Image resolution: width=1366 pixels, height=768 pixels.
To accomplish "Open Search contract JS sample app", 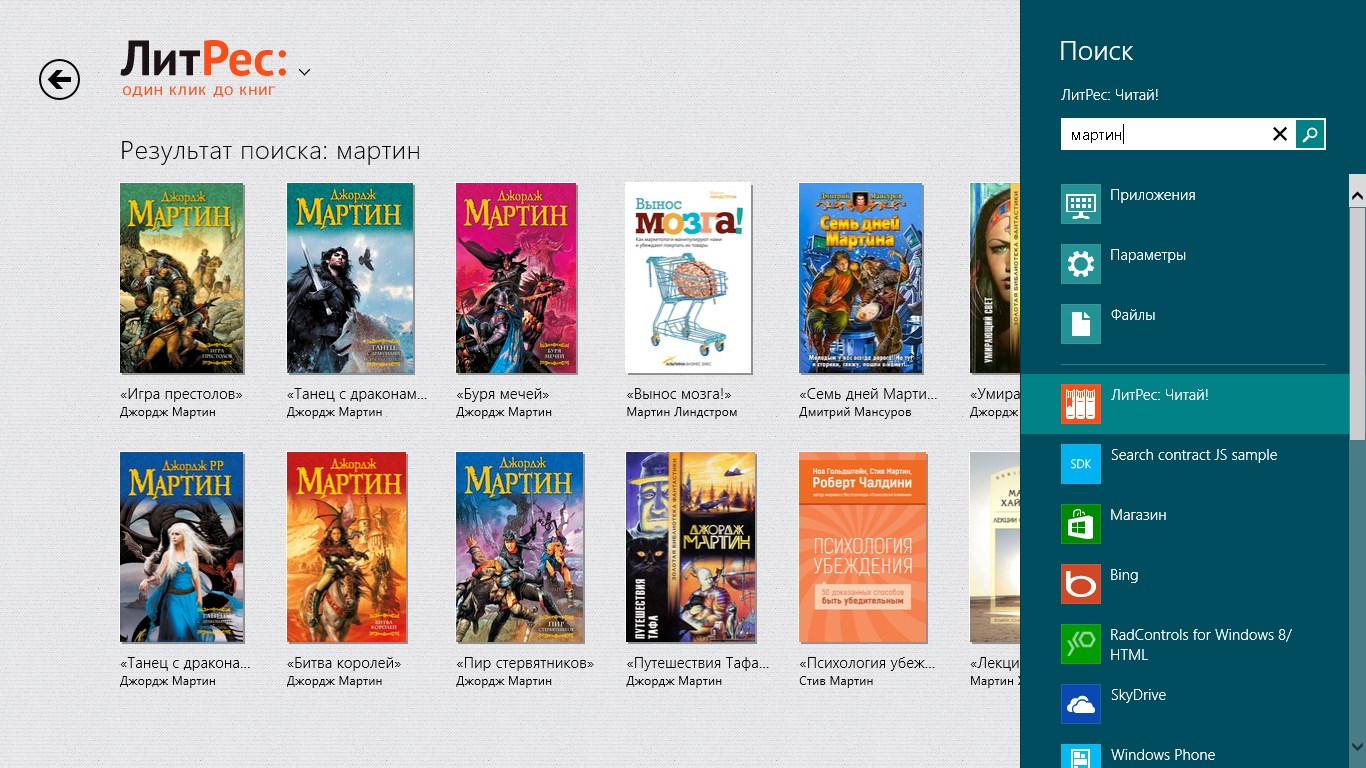I will click(1193, 455).
